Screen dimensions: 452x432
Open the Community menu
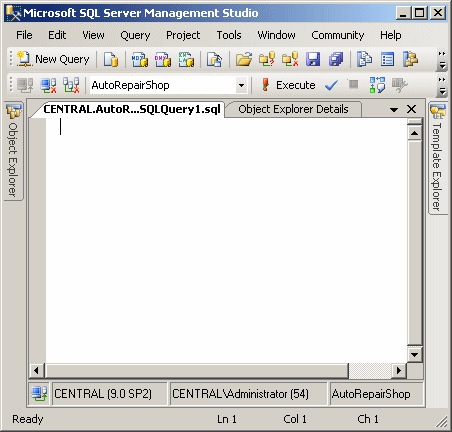pos(338,35)
